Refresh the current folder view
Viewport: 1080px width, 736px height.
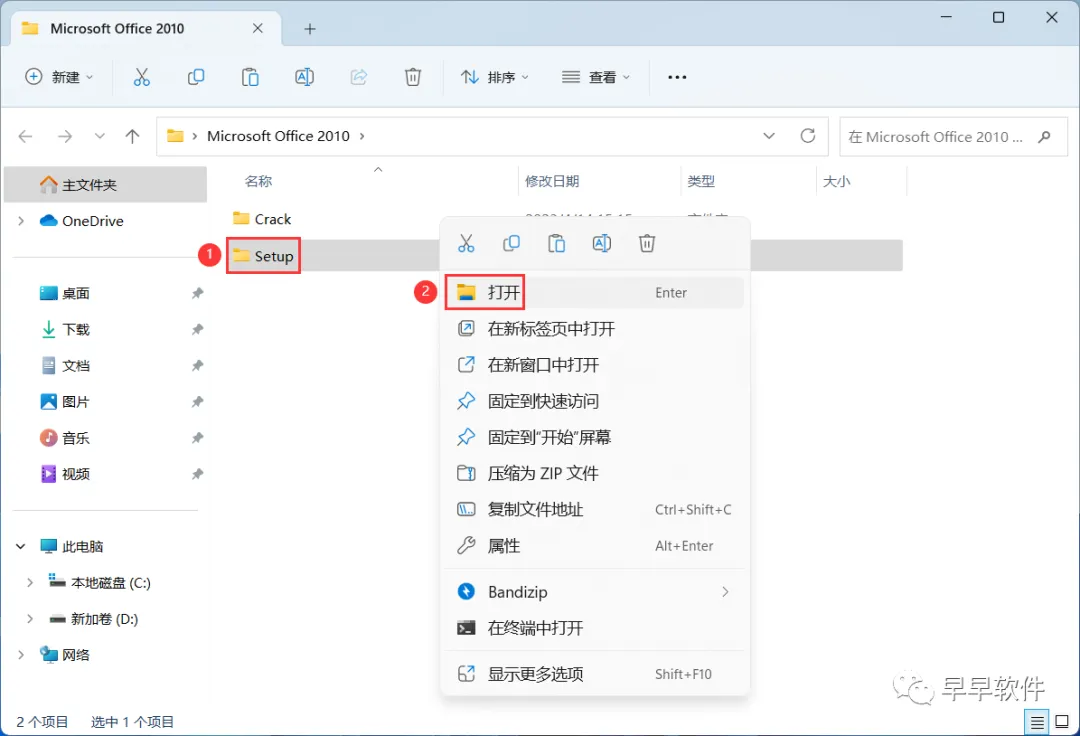click(808, 136)
